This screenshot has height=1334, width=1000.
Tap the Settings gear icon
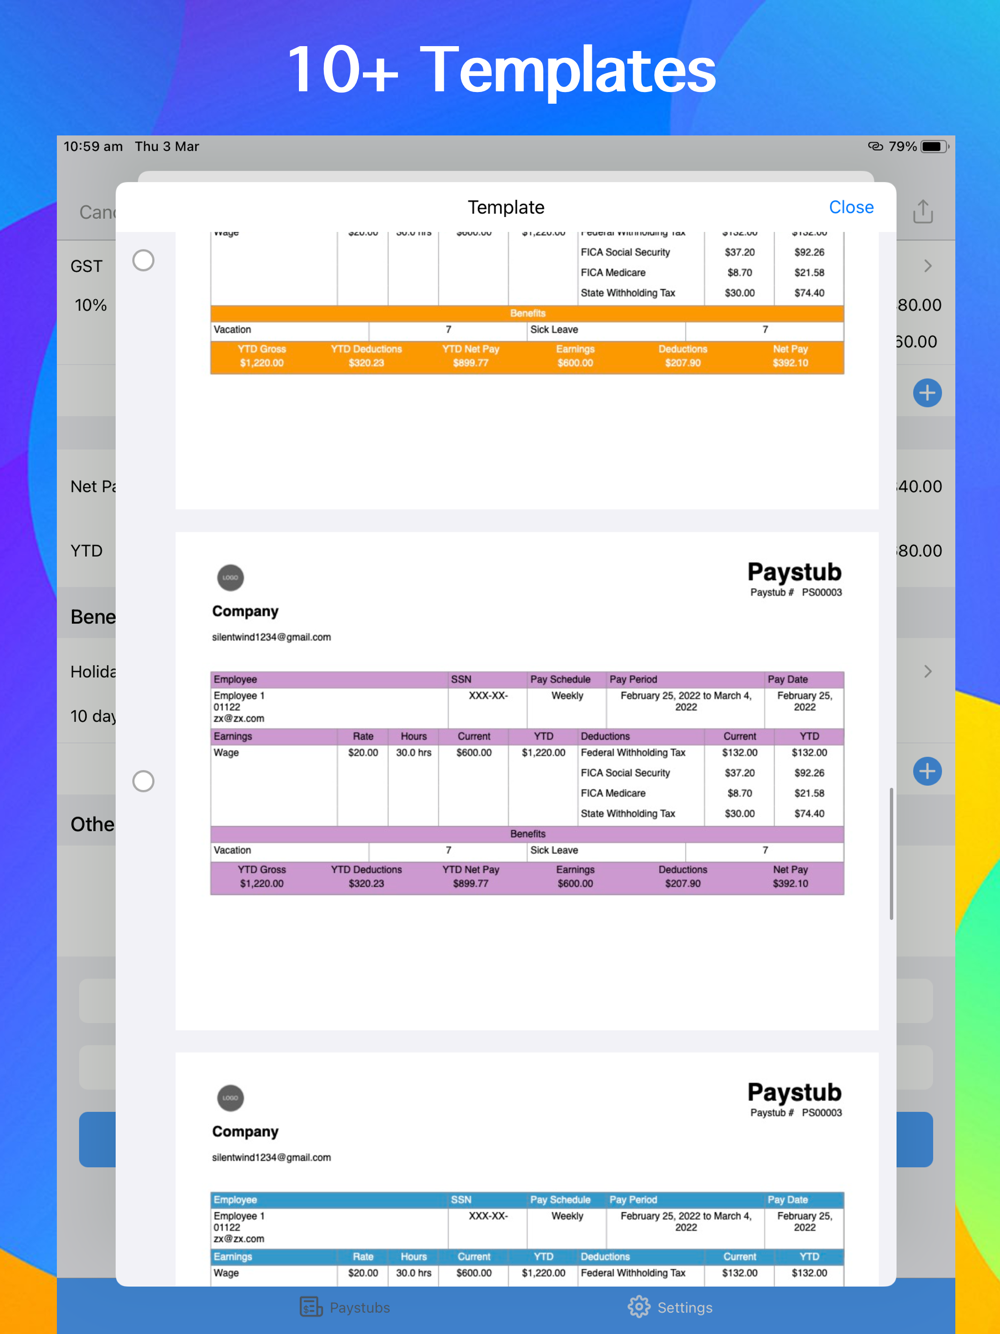point(639,1307)
